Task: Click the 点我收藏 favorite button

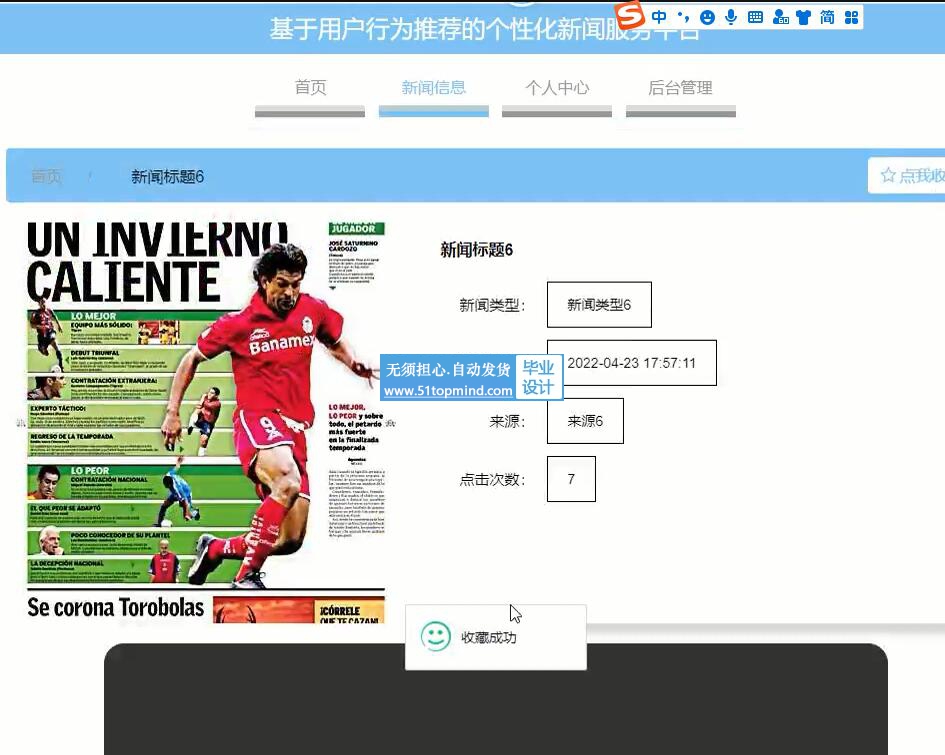Action: click(906, 175)
